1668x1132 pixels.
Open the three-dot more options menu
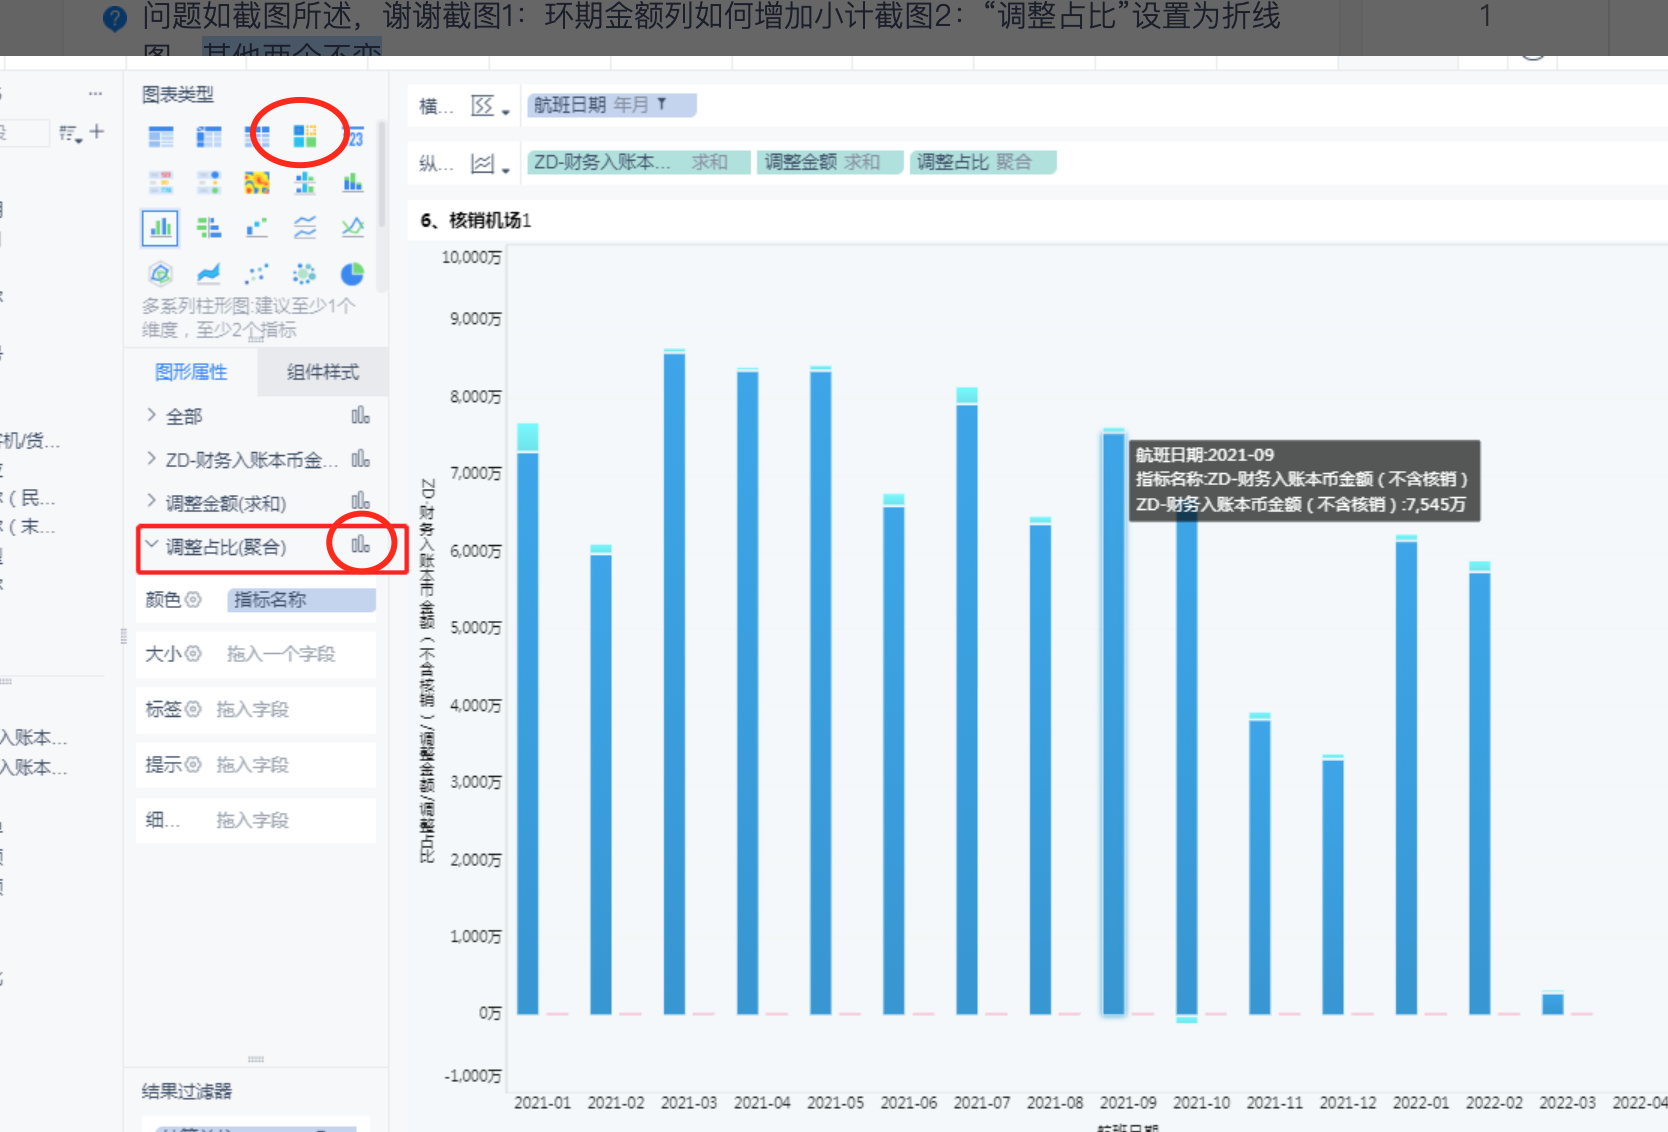(x=95, y=93)
